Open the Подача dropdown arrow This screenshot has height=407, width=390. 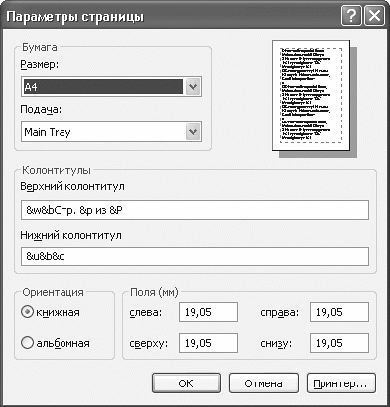[x=193, y=132]
